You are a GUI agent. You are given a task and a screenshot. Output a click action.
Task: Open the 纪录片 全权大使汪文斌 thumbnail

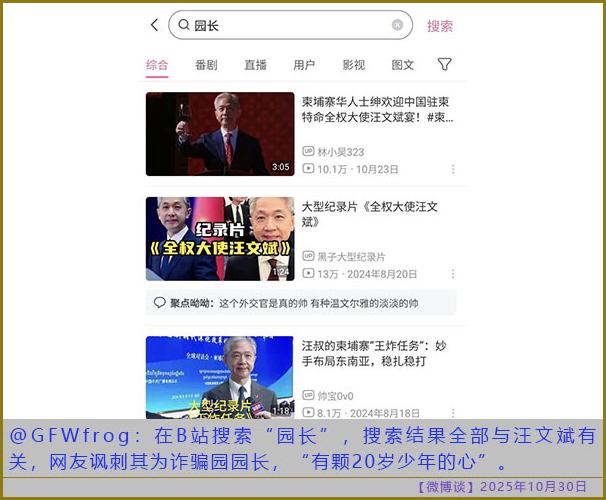pyautogui.click(x=220, y=238)
